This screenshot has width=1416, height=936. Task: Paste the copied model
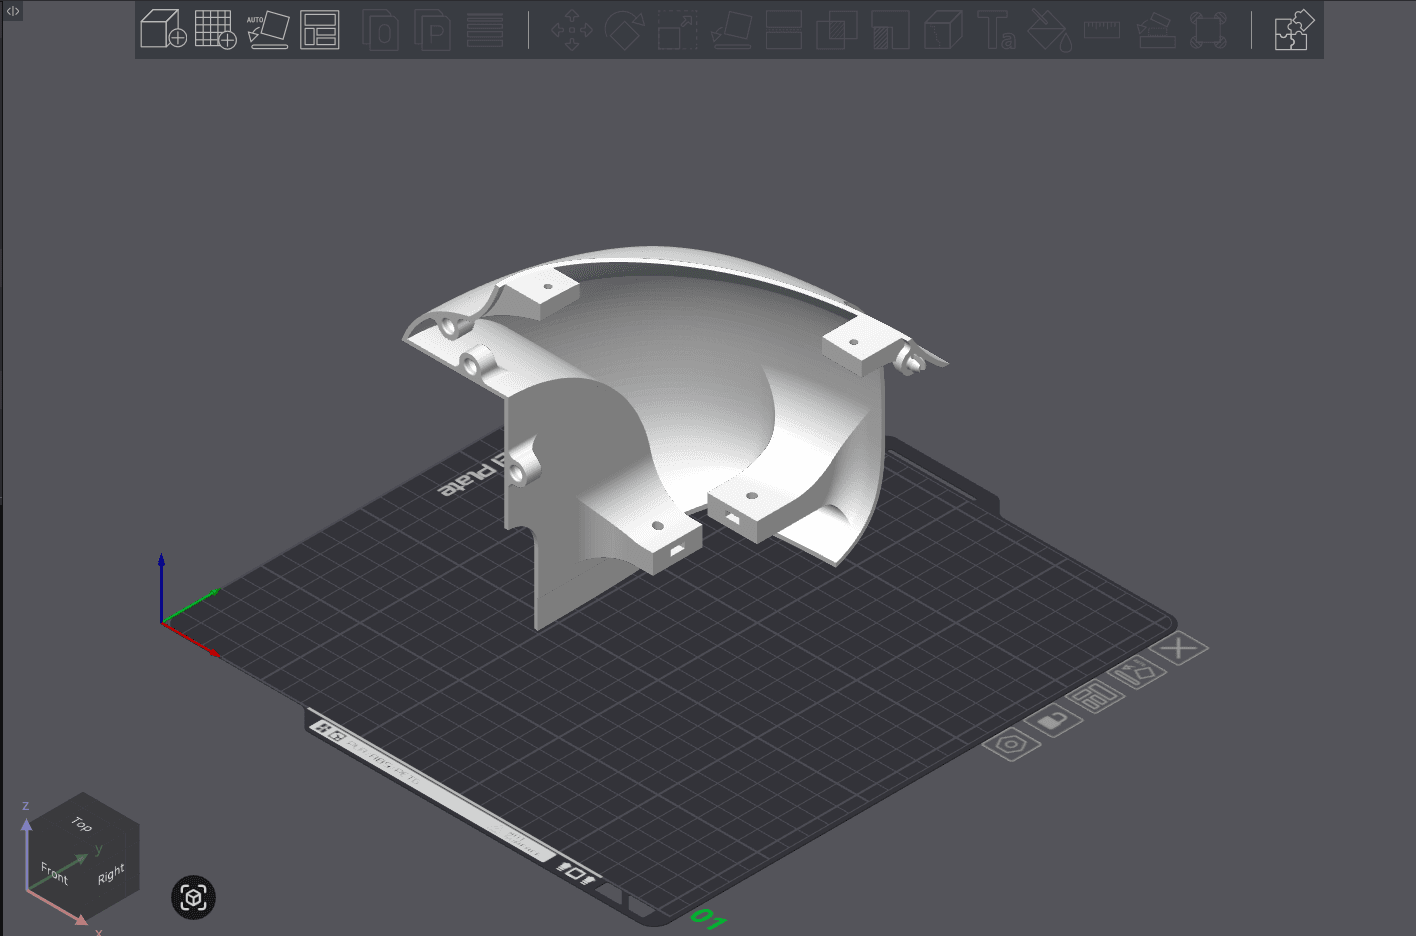pos(431,30)
